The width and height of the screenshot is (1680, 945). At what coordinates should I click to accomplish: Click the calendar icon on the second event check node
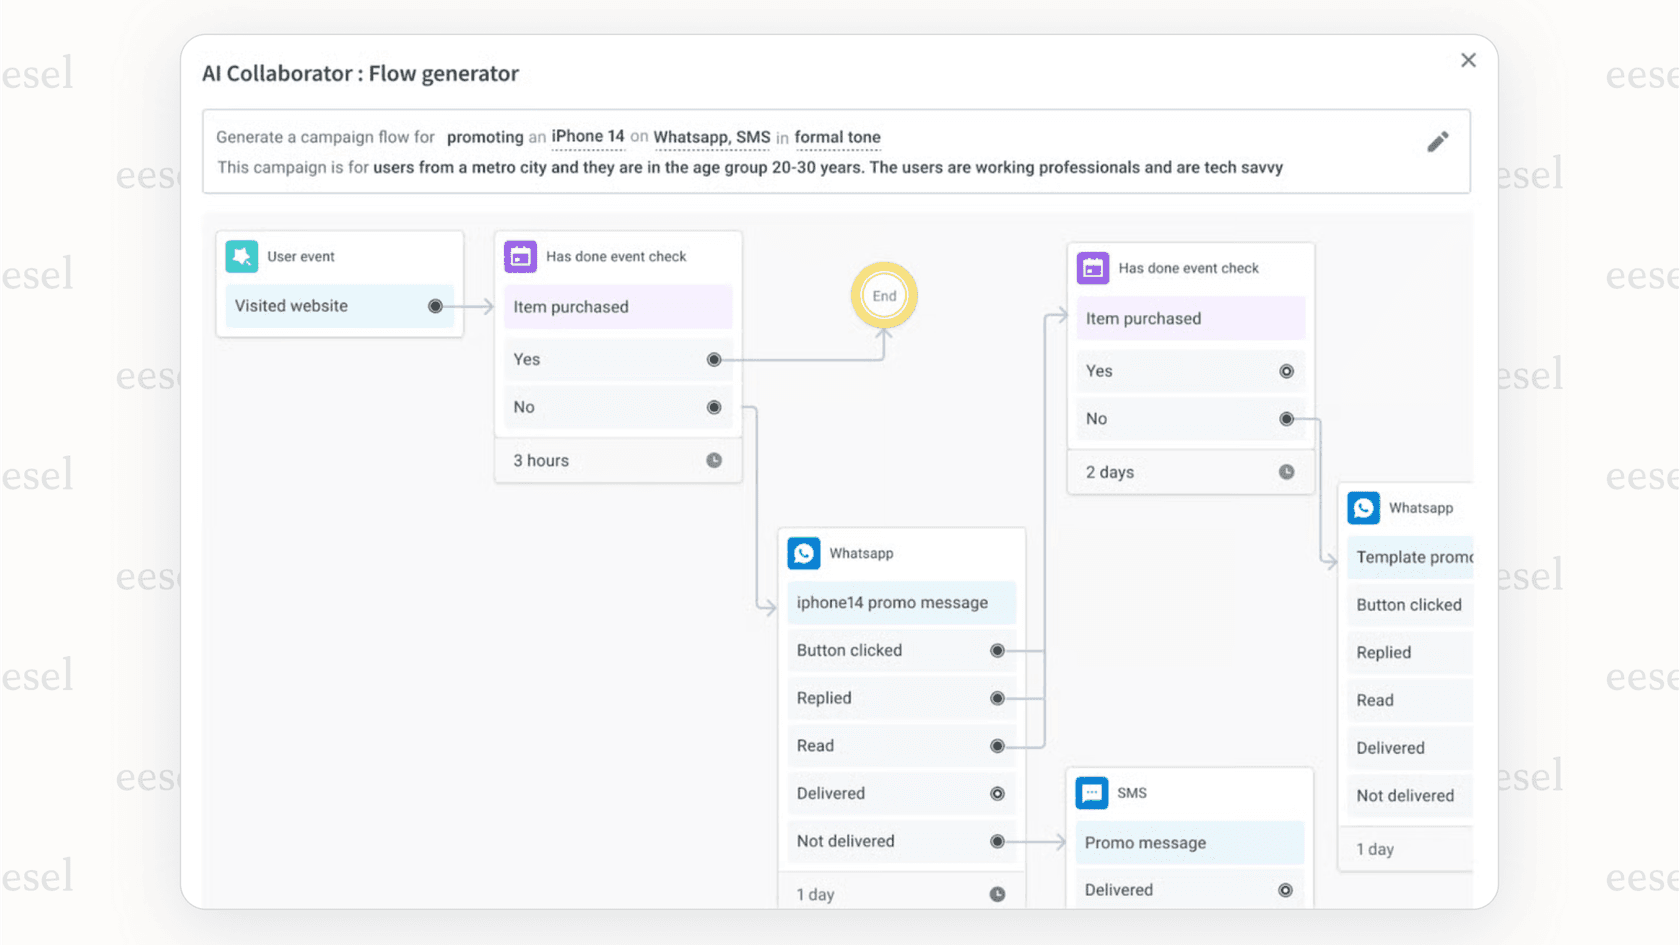click(1092, 268)
